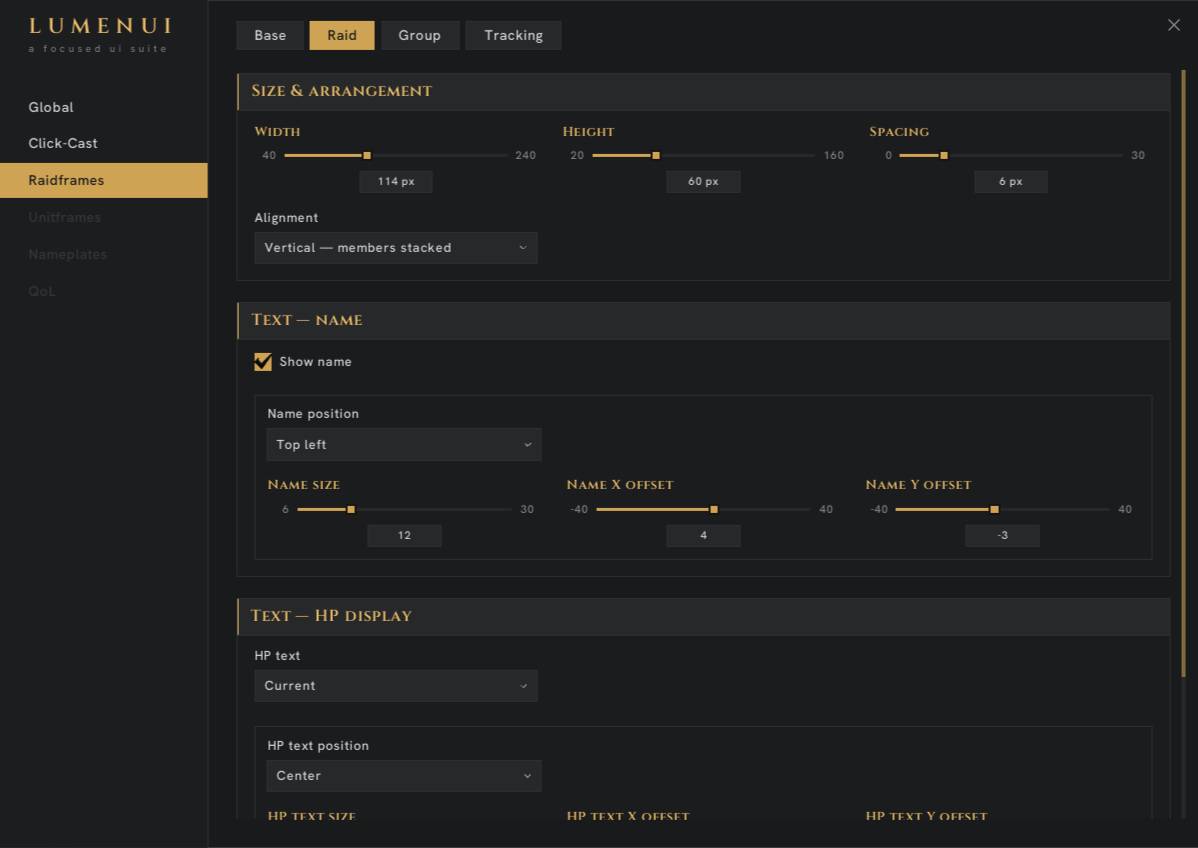
Task: Select Raidframes in the sidebar
Action: (104, 180)
